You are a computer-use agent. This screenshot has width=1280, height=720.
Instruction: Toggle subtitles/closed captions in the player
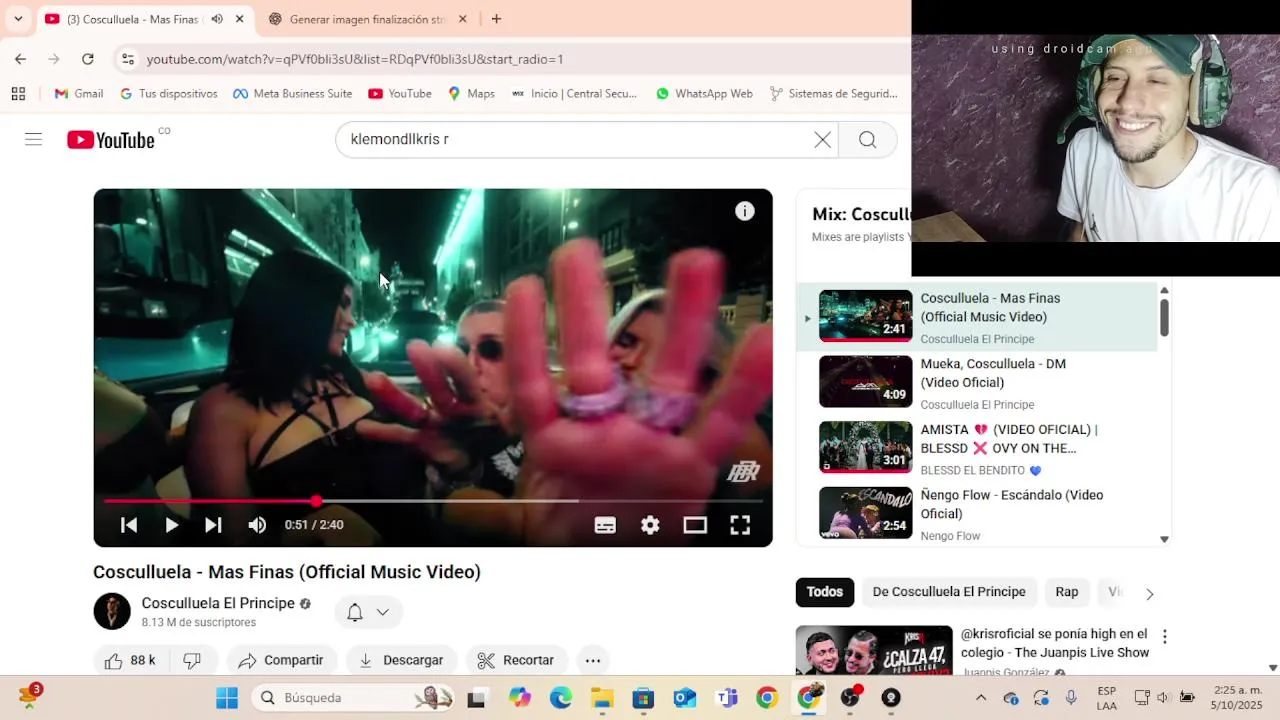(605, 525)
